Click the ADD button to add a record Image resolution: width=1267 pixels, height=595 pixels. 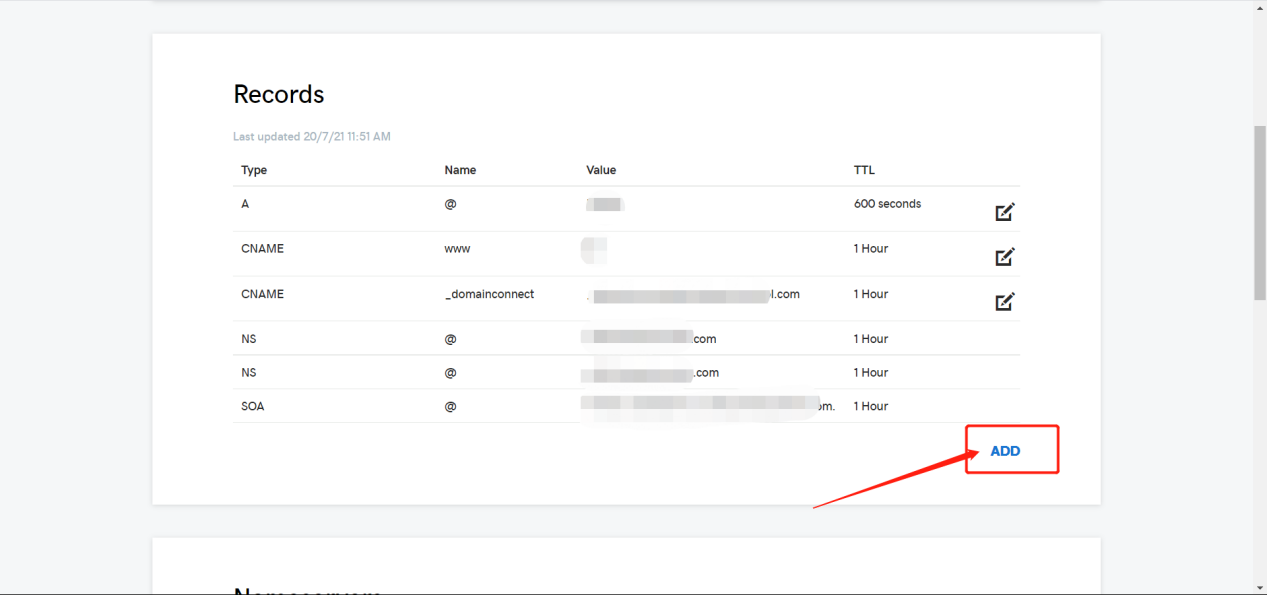(1005, 451)
